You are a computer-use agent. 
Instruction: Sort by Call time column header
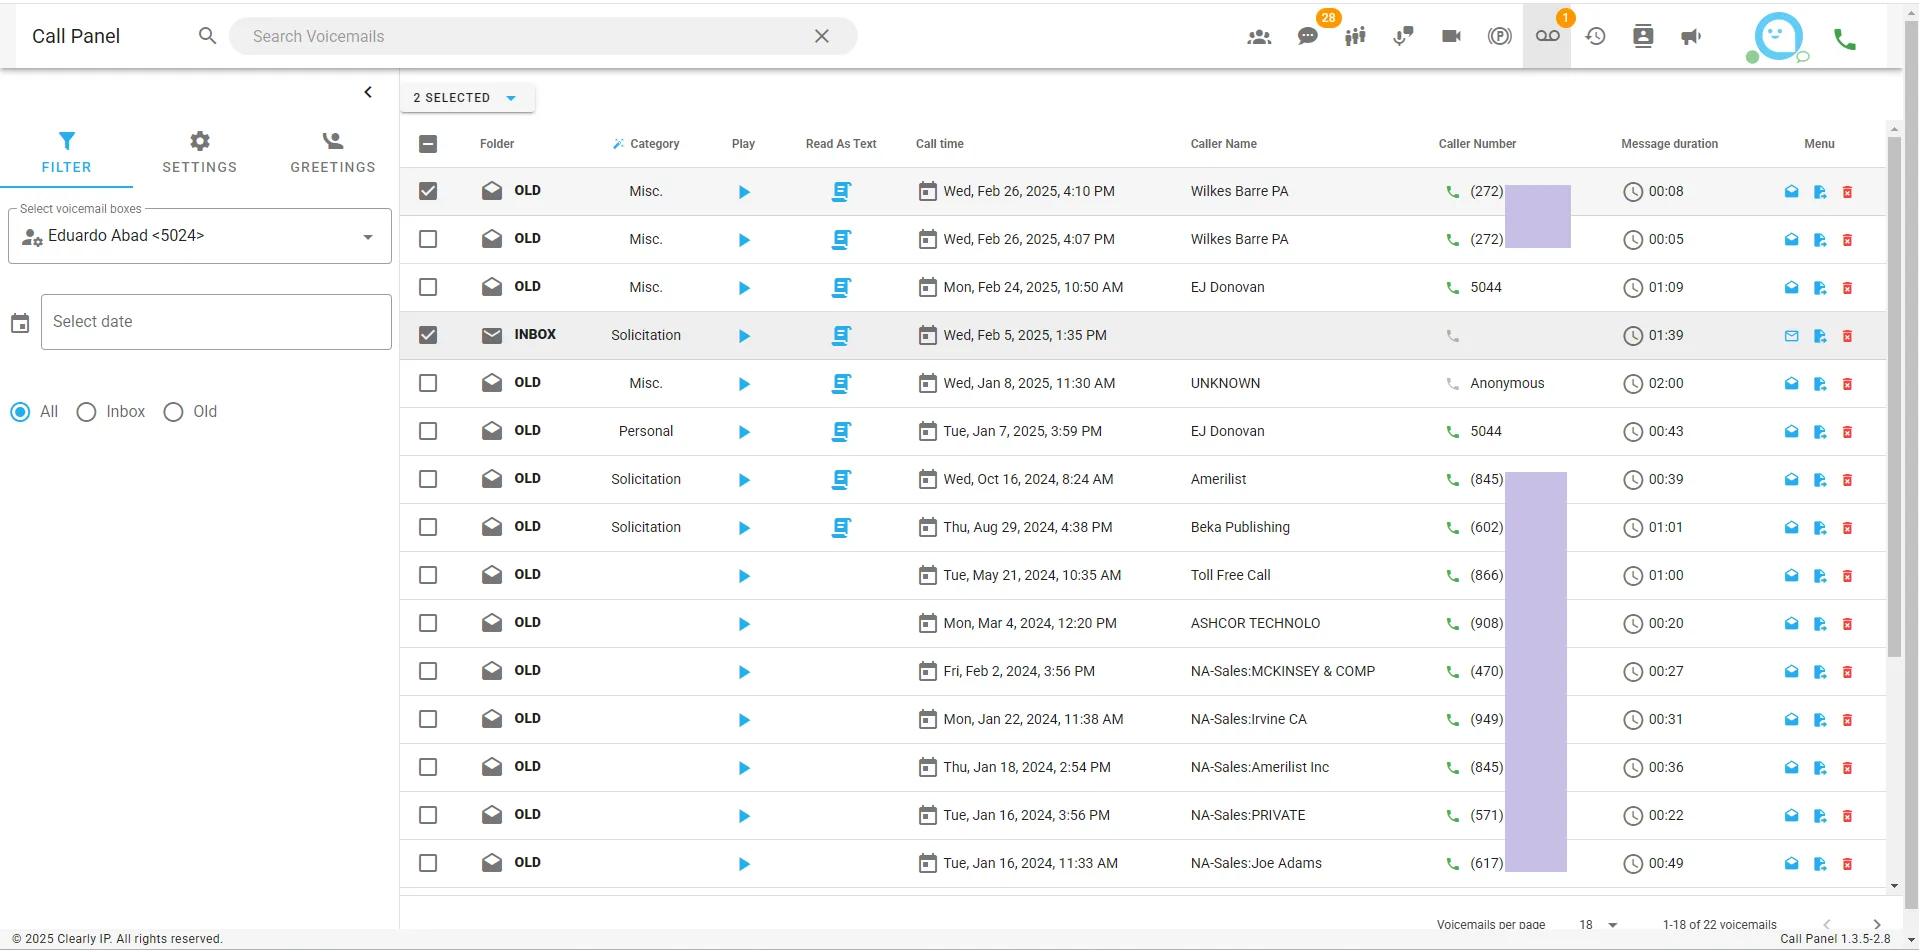click(940, 144)
